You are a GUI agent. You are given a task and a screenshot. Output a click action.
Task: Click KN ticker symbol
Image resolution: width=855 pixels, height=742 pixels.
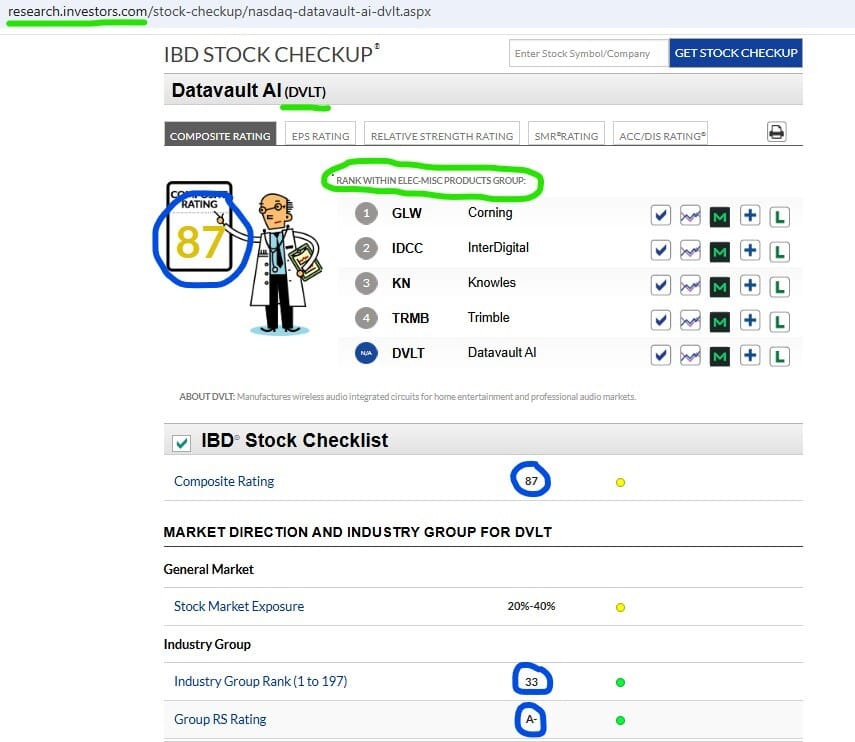(401, 283)
